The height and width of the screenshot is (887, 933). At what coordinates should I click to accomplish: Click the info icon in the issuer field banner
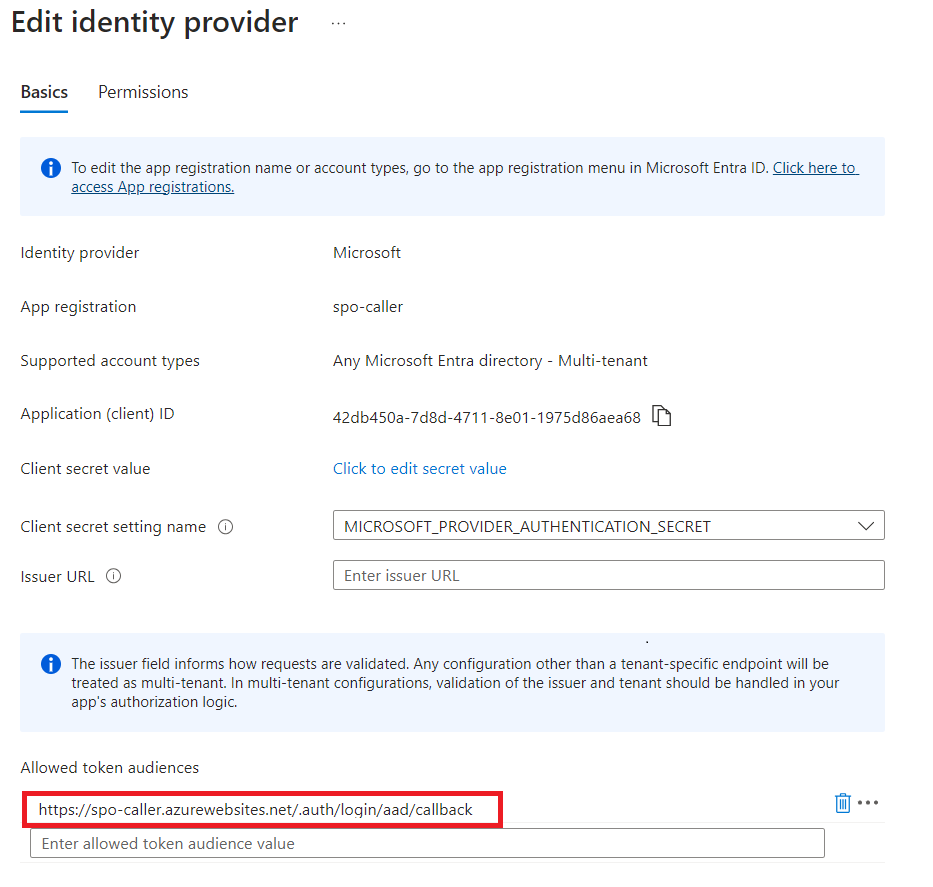(51, 664)
